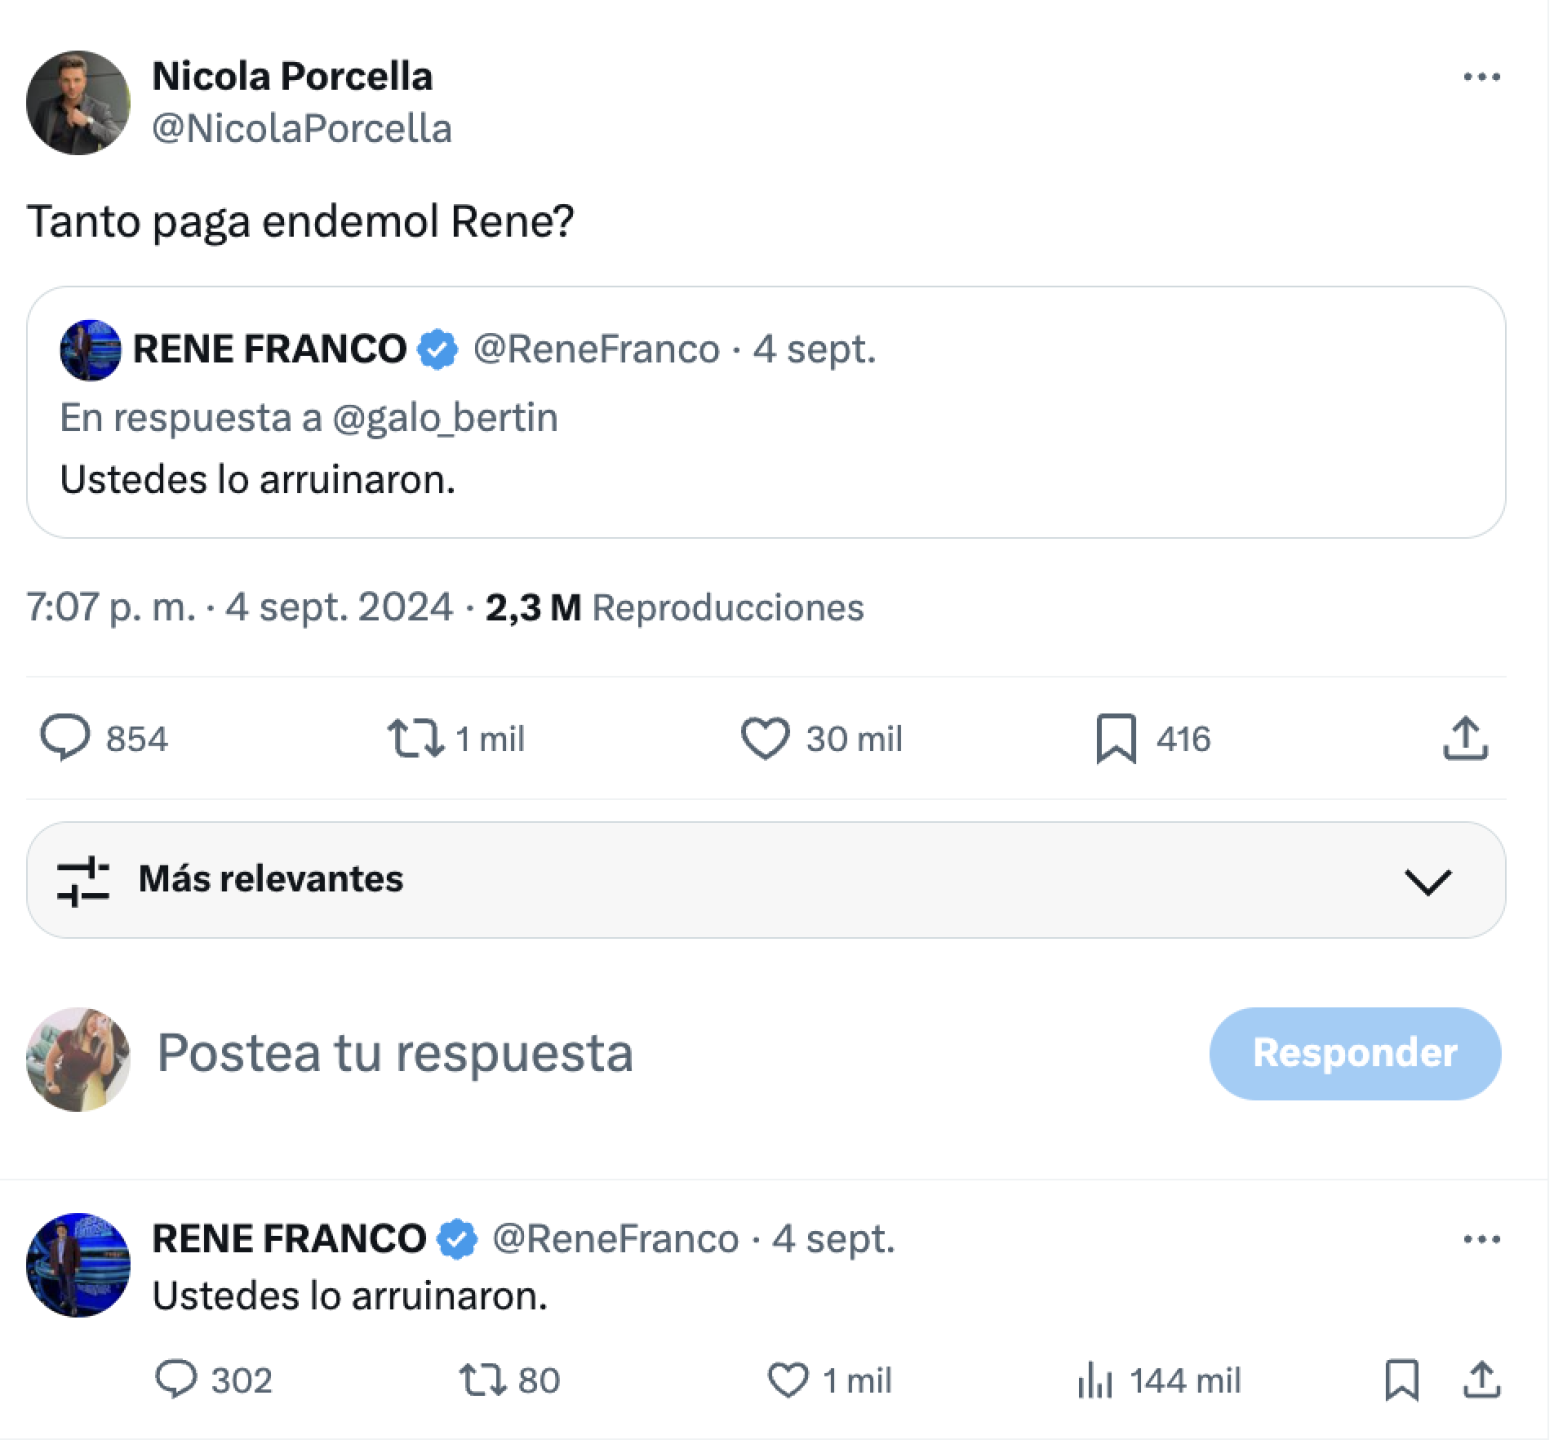This screenshot has width=1554, height=1440.
Task: Open more options for Nicola Porcella's post
Action: coord(1481,77)
